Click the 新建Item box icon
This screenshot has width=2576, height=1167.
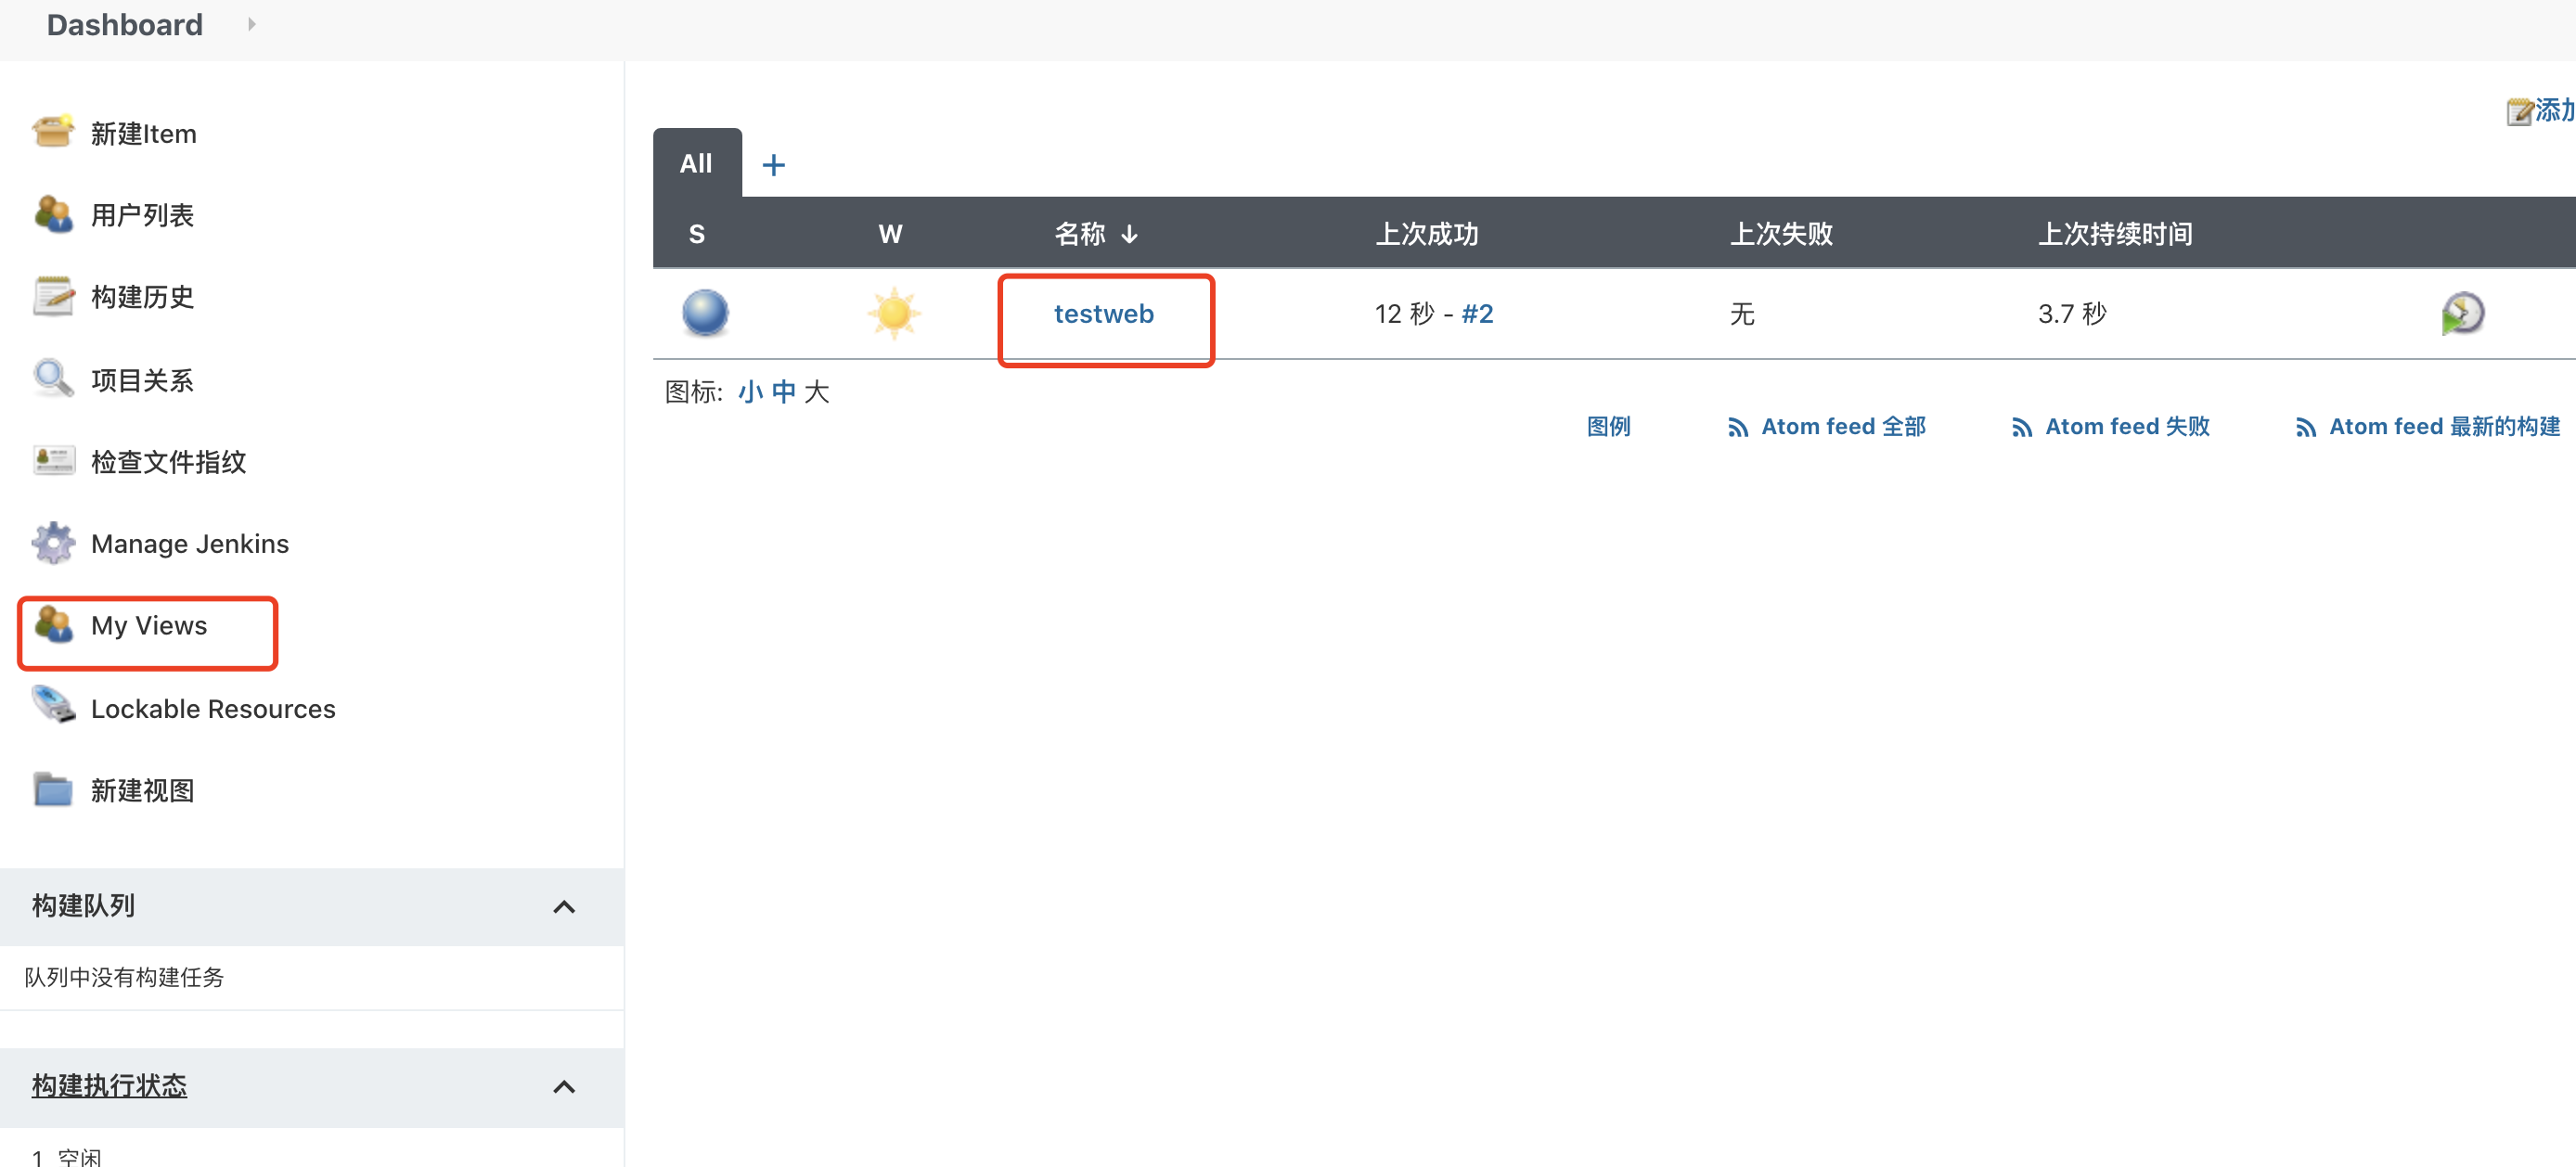[53, 132]
